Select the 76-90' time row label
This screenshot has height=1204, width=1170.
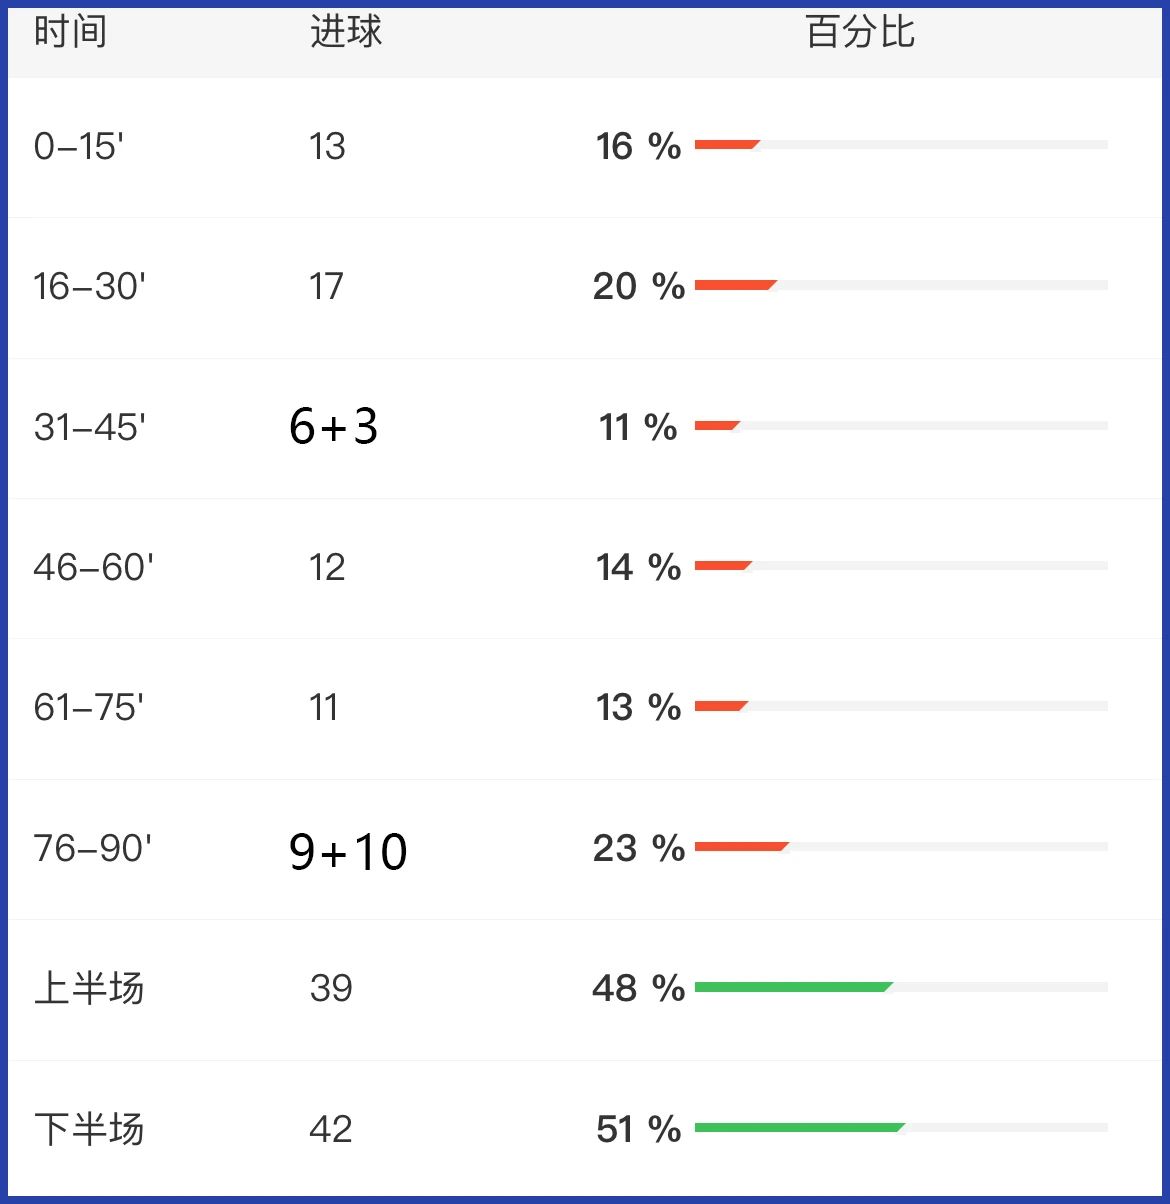[x=93, y=849]
